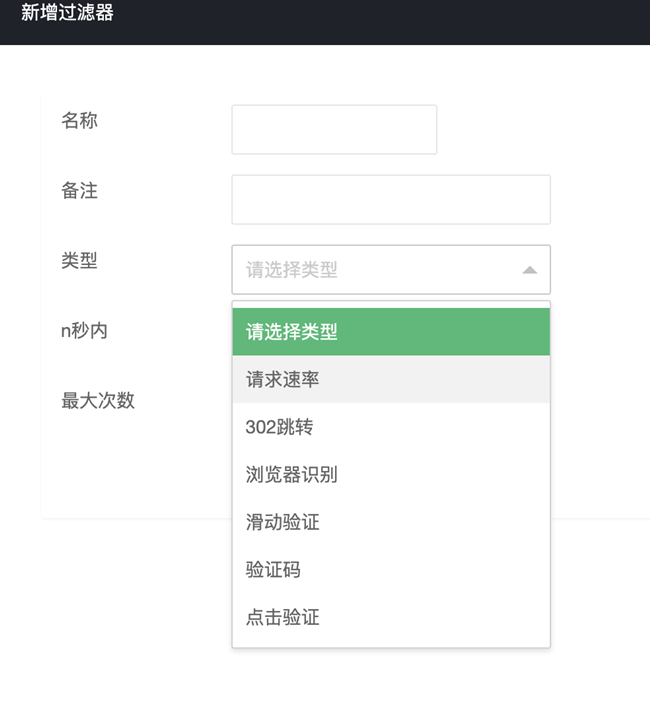Click the 备注 field label

(x=80, y=191)
